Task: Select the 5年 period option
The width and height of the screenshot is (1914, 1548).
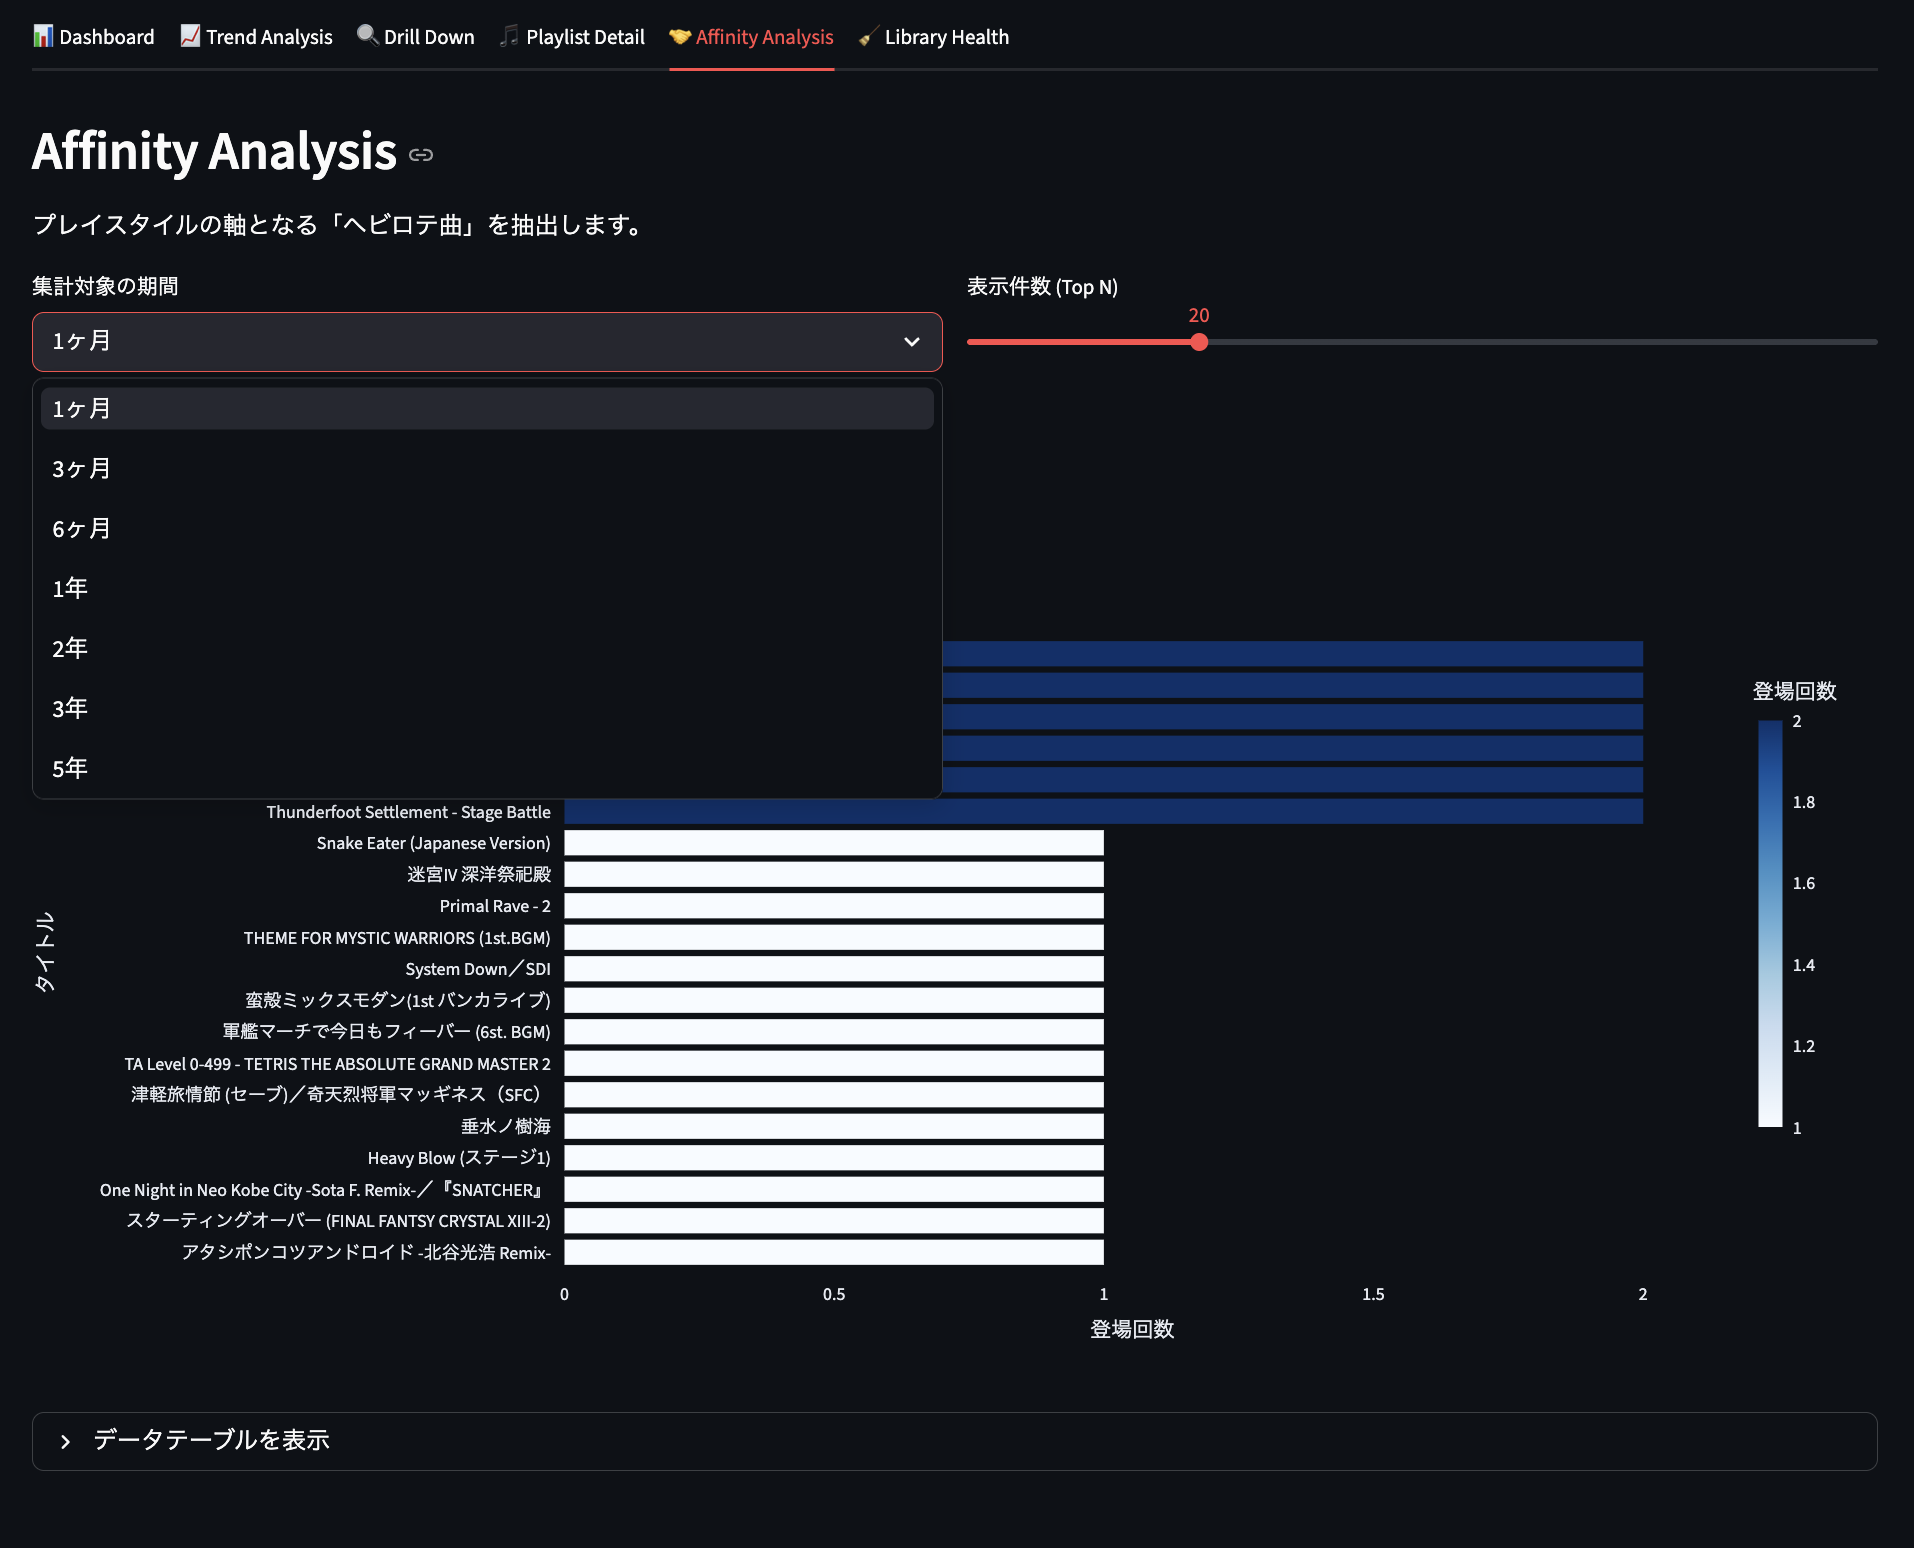Action: click(x=70, y=769)
